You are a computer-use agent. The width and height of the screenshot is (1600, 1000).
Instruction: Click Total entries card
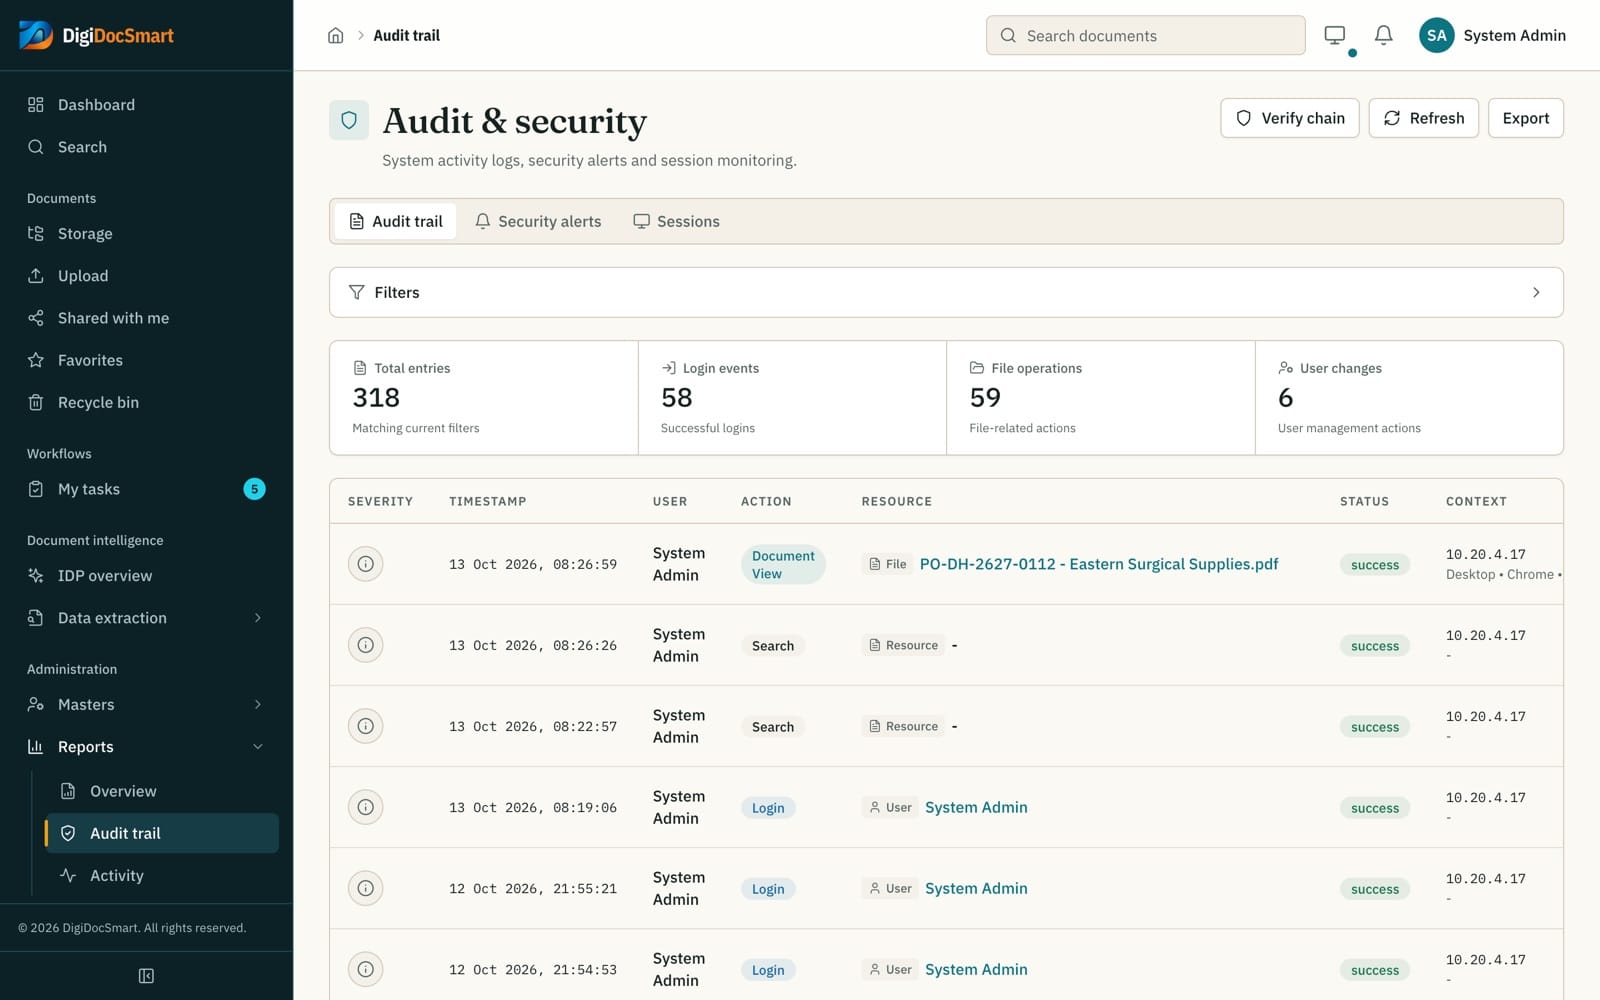click(x=484, y=398)
